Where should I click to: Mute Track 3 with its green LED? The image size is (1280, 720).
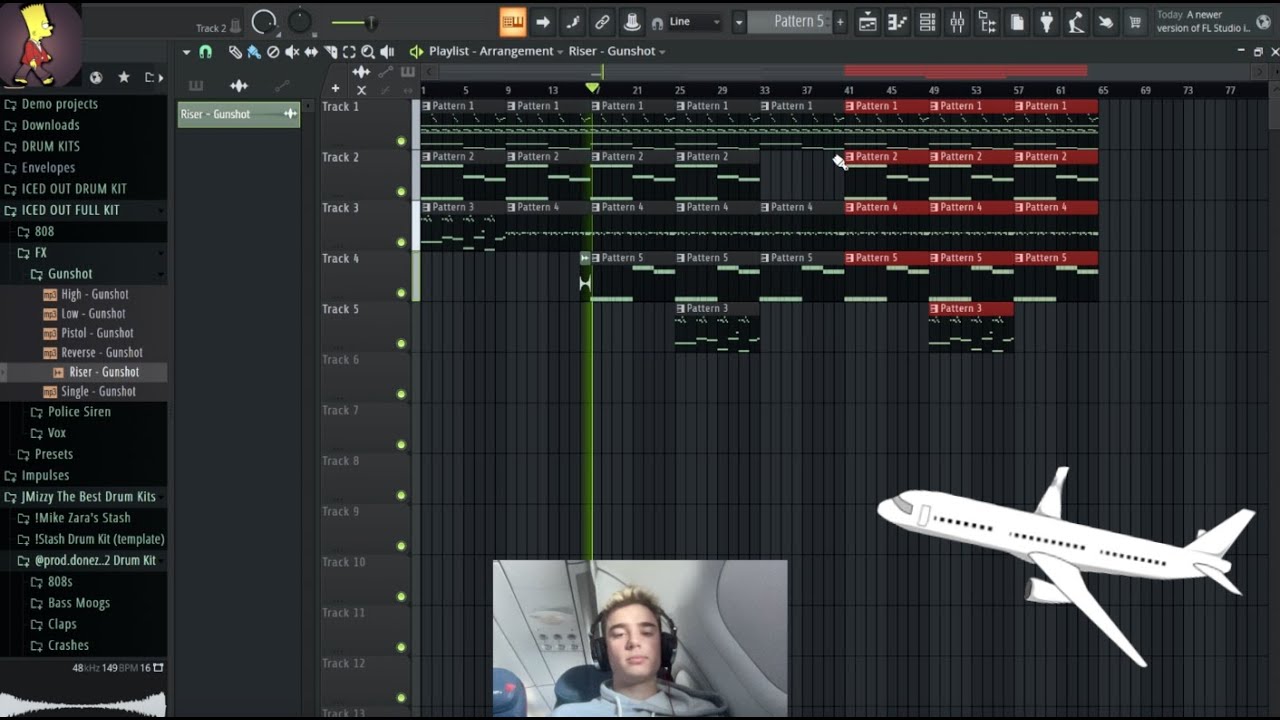[x=401, y=242]
